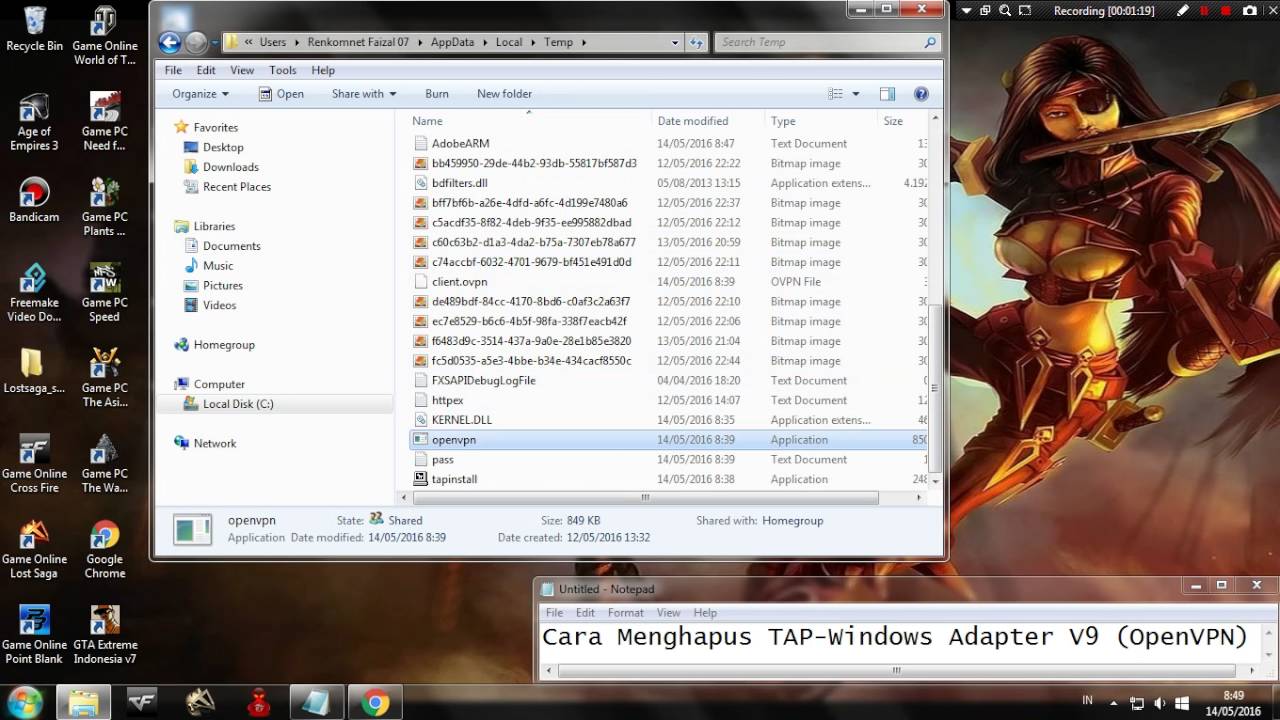
Task: Open address bar history dropdown arrow
Action: (676, 42)
